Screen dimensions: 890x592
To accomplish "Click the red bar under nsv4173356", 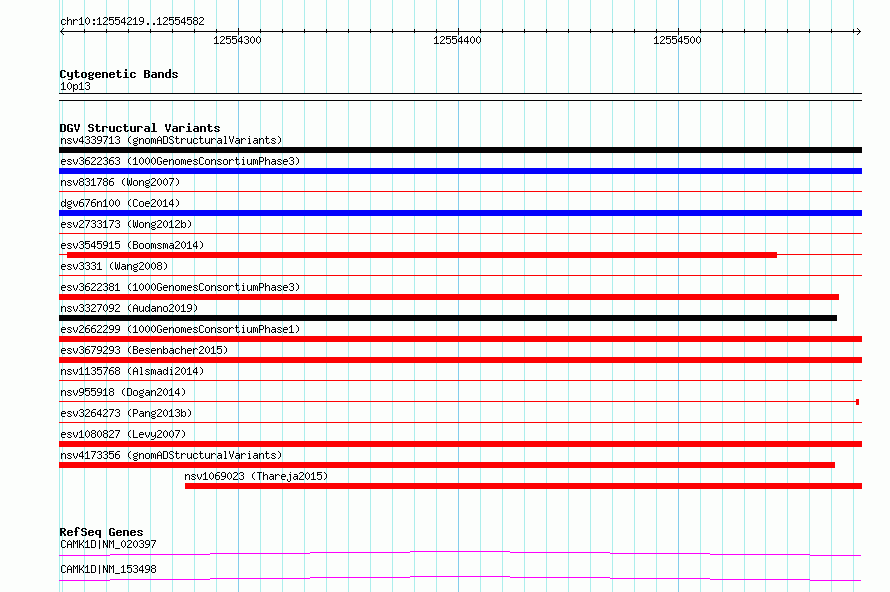I will pos(447,465).
